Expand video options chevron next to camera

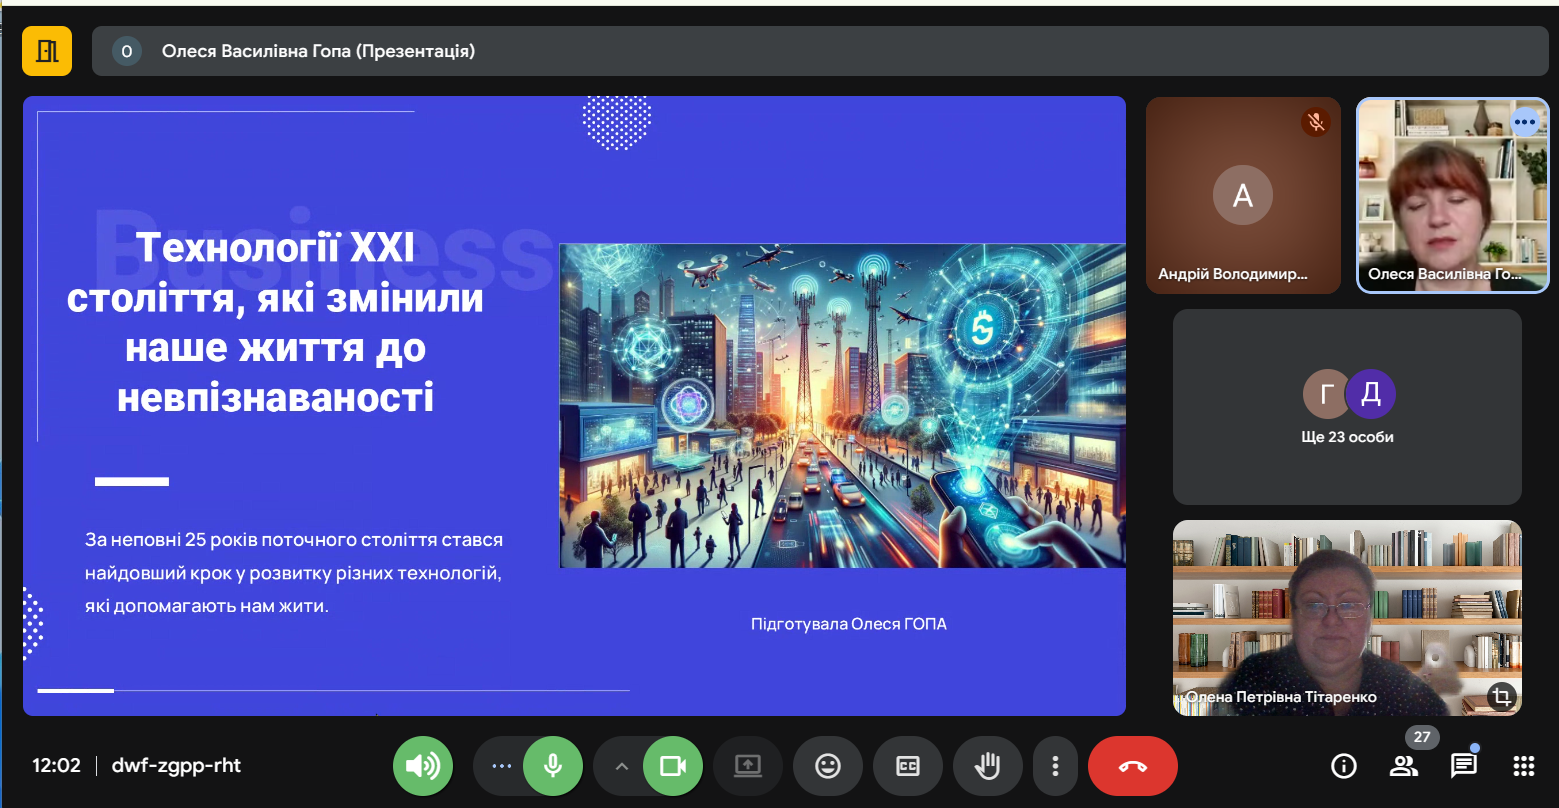coord(621,766)
